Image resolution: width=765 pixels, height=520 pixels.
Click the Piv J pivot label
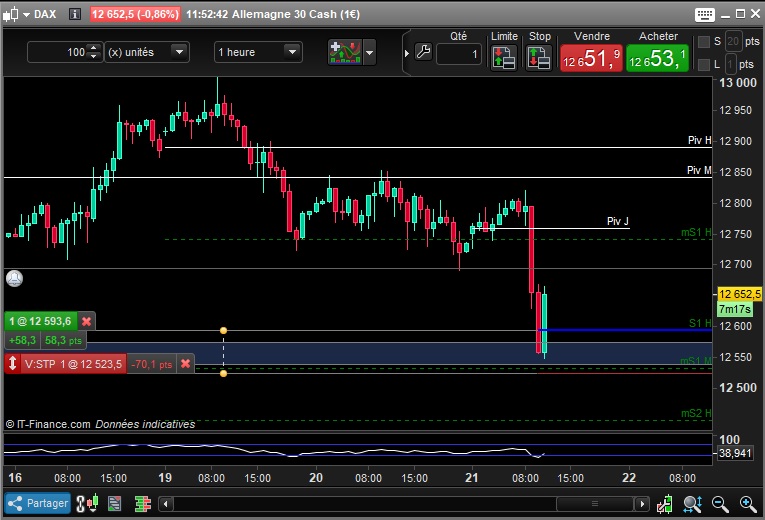pyautogui.click(x=618, y=221)
